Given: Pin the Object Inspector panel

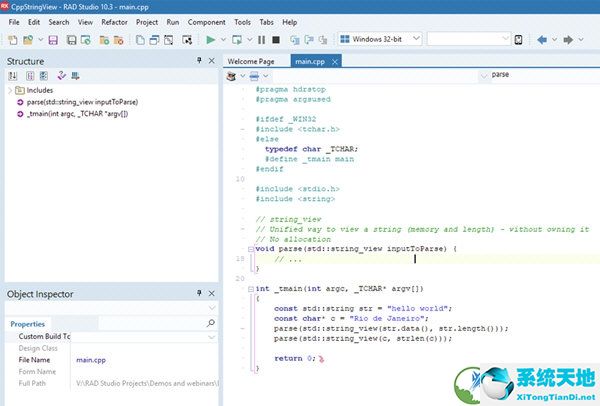Looking at the screenshot, I should [x=199, y=293].
